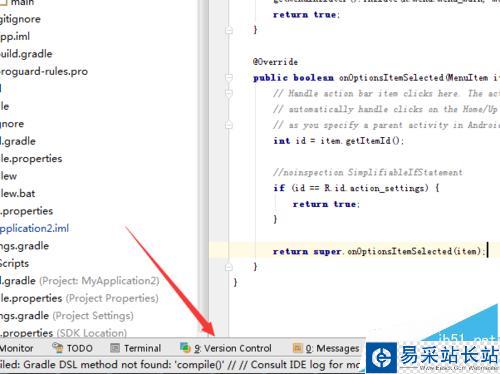
Task: Select the ngs.gradle file above Scripts
Action: click(x=25, y=246)
